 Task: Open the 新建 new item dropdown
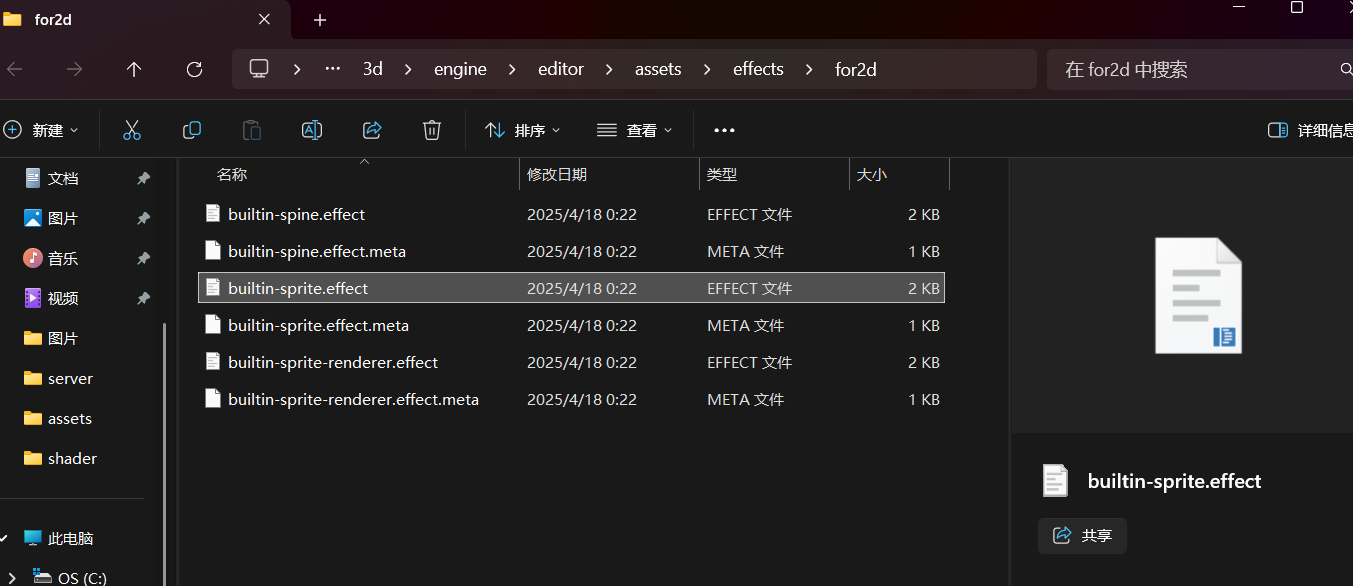tap(41, 130)
